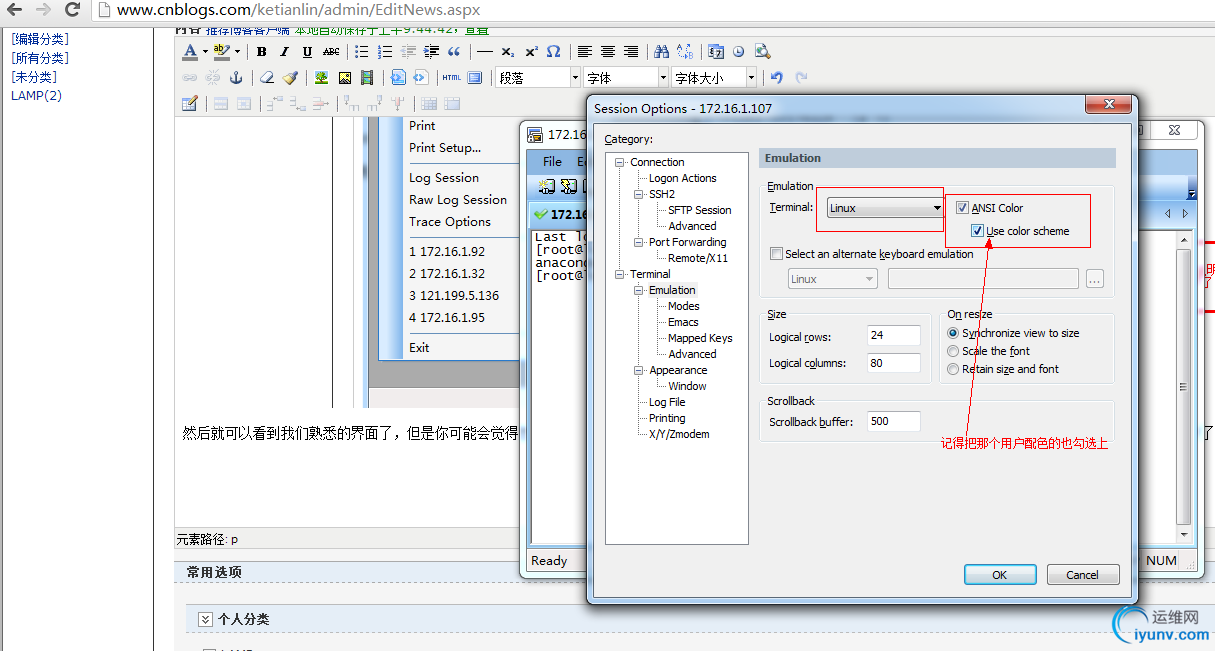Collapse the Appearance tree node

click(639, 370)
